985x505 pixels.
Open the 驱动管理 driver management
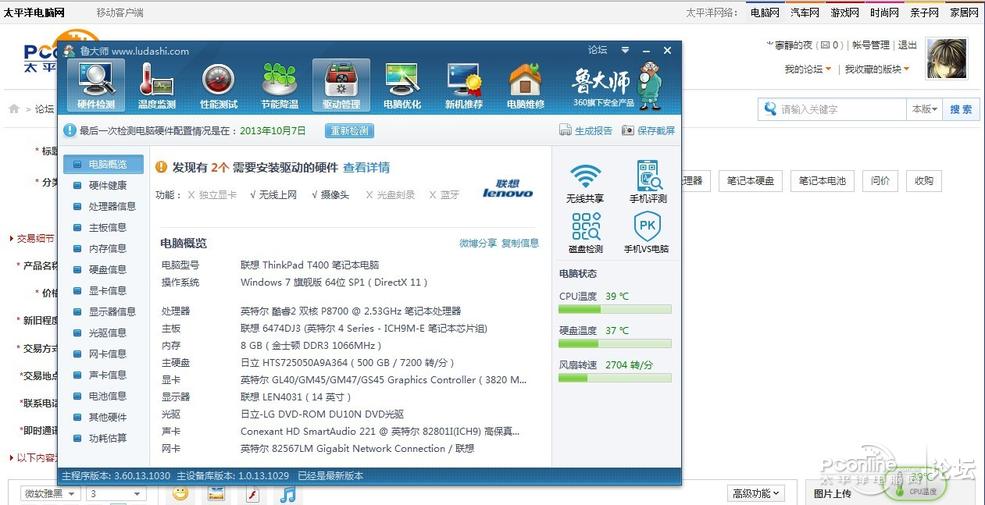[340, 85]
